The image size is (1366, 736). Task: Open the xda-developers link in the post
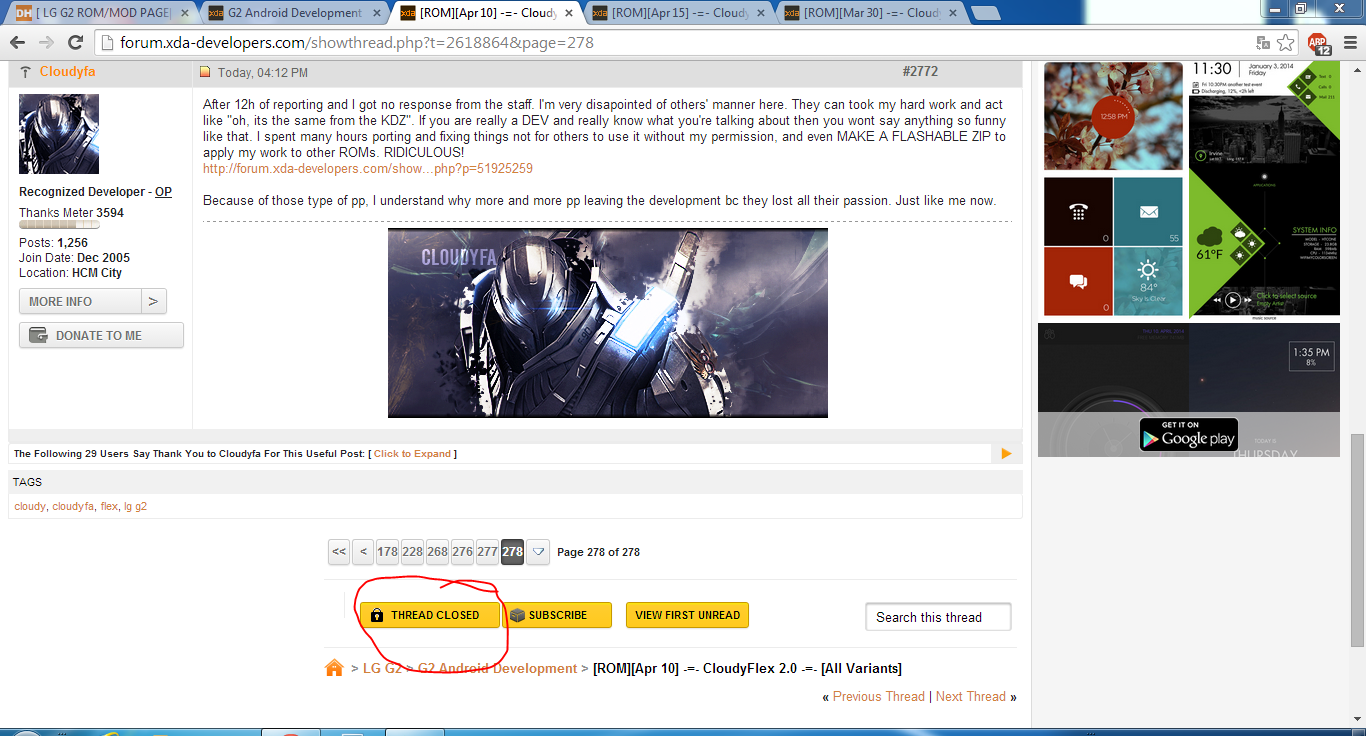[x=367, y=169]
